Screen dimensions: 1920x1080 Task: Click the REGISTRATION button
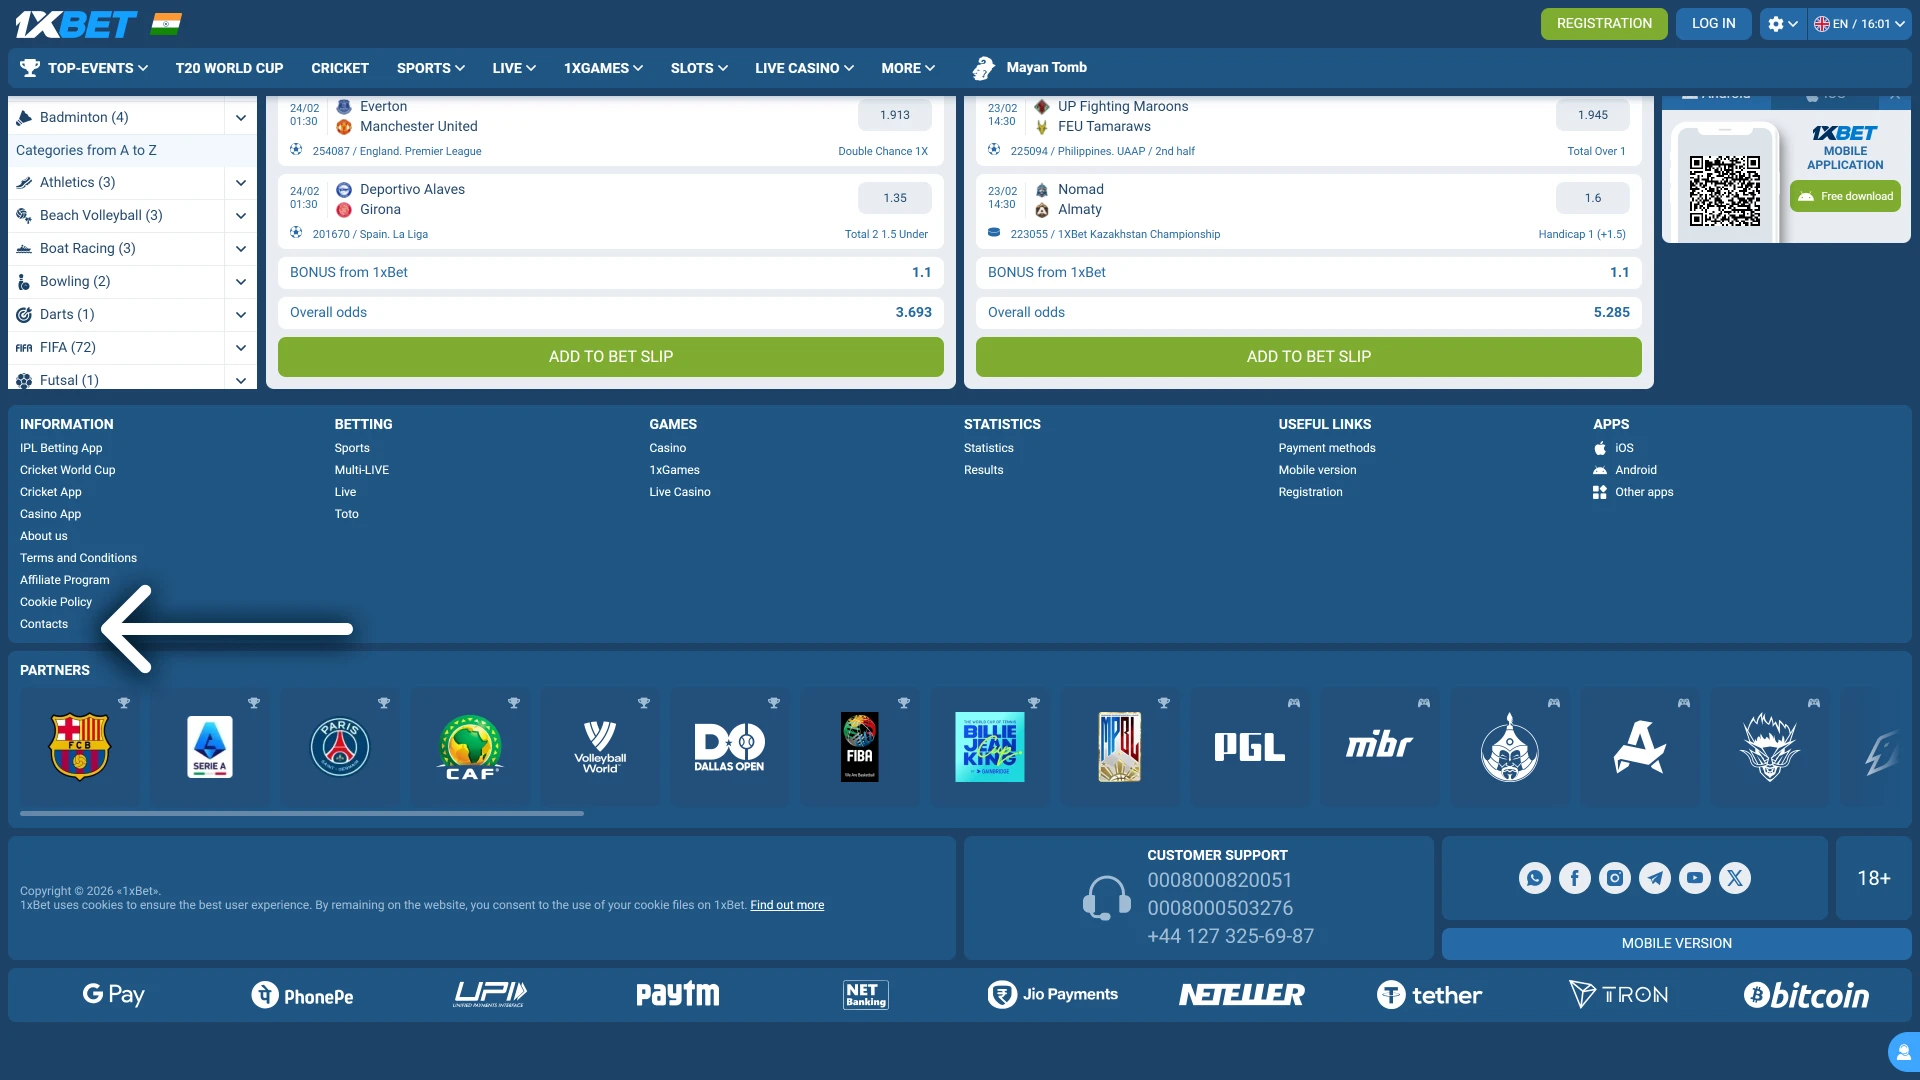pyautogui.click(x=1604, y=23)
